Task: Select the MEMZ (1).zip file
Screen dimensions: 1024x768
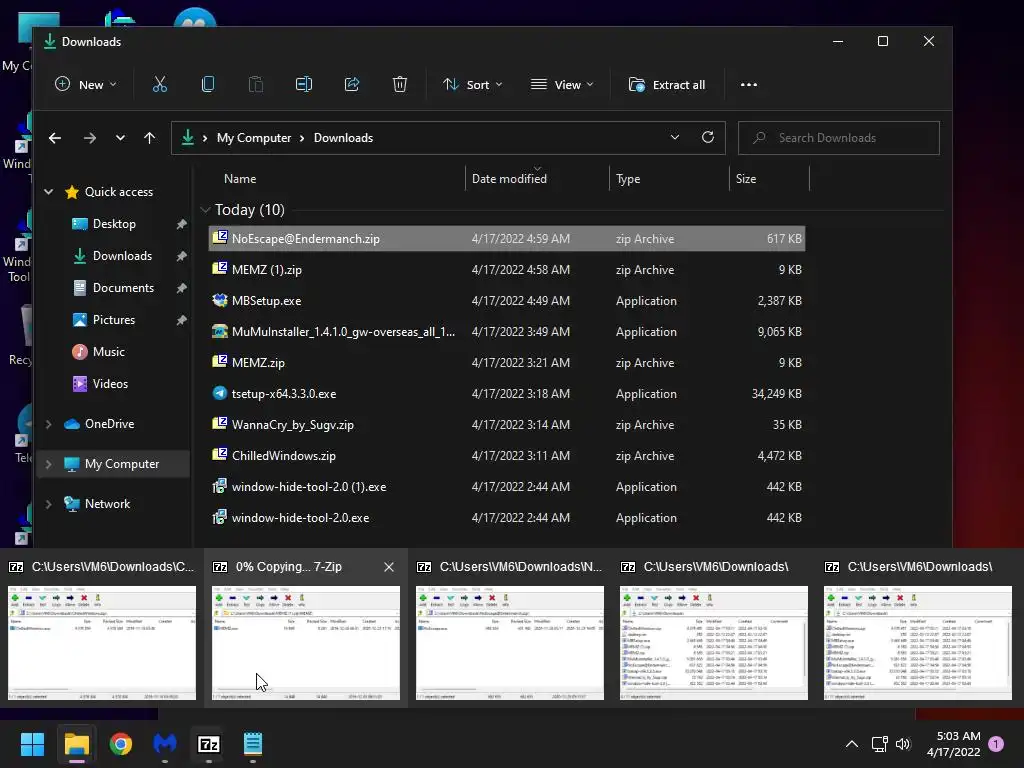Action: [507, 269]
